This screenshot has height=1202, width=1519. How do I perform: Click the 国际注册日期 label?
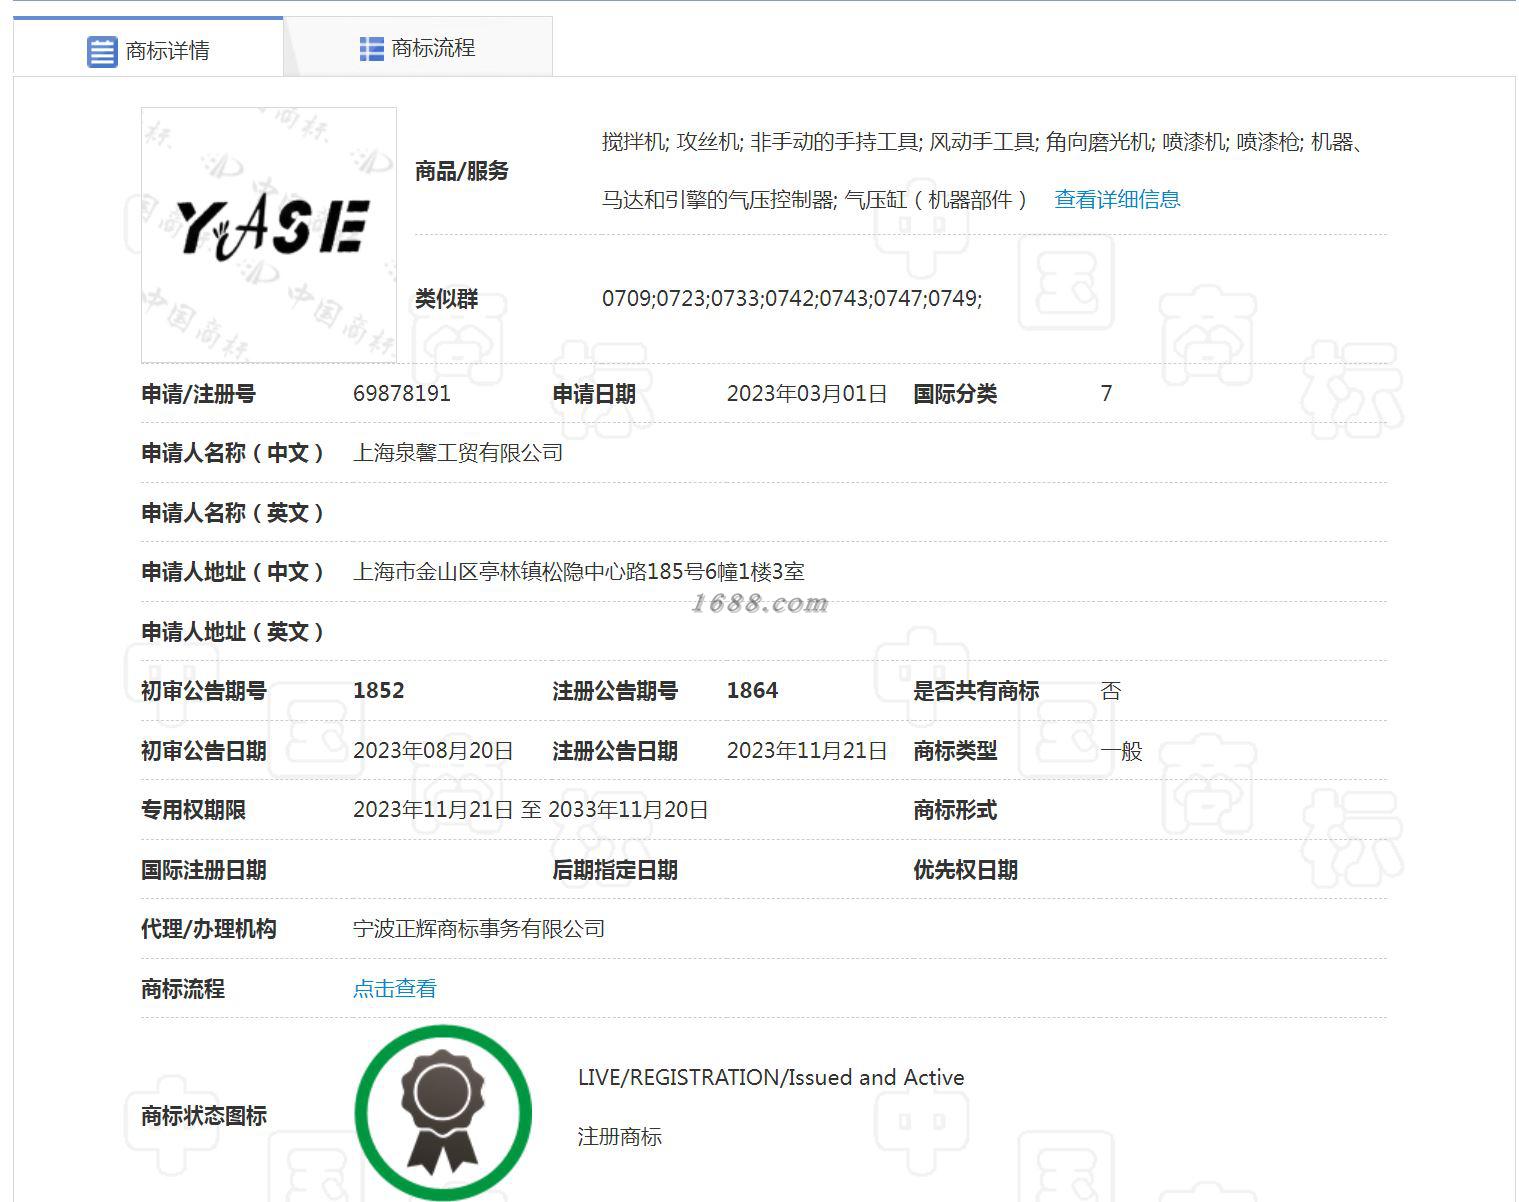point(204,870)
